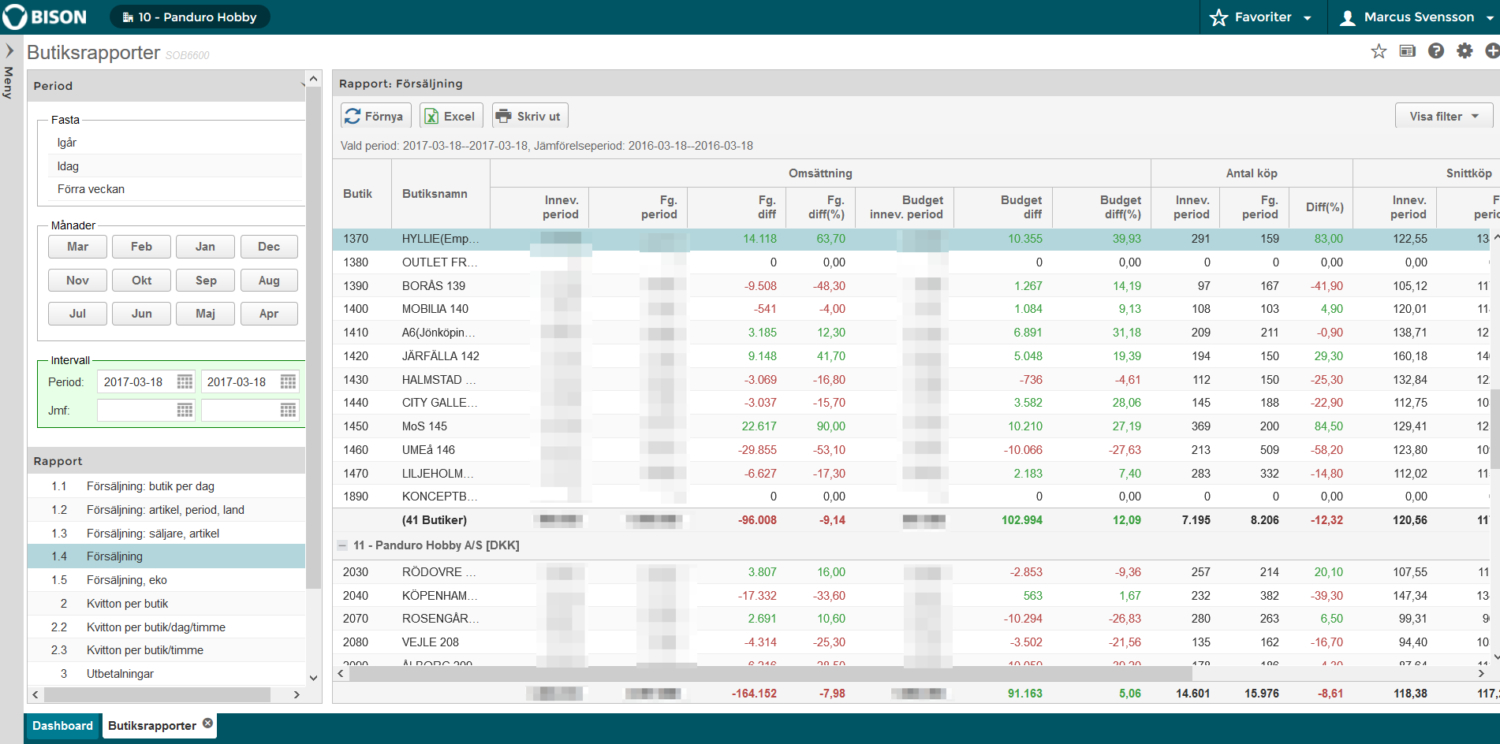
Task: Select the HYLLIE(Emp... store row
Action: 911,239
